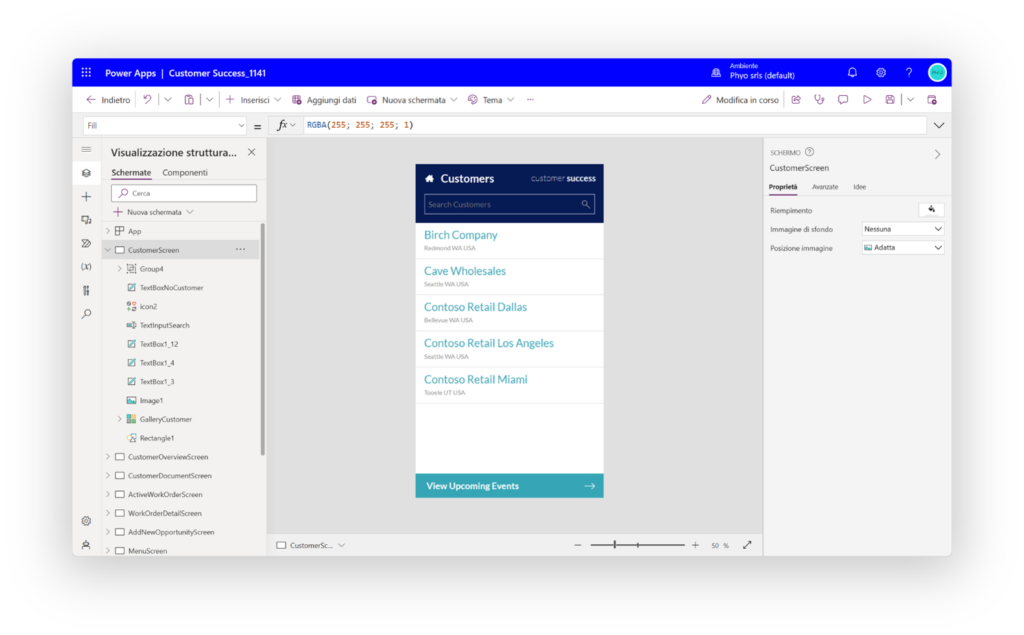The width and height of the screenshot is (1024, 635).
Task: Open Power Automate icon in left rail
Action: pyautogui.click(x=86, y=243)
